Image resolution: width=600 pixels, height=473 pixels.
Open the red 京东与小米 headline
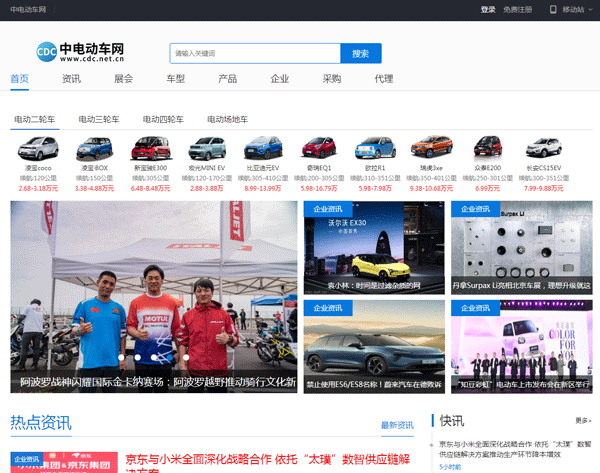click(267, 464)
